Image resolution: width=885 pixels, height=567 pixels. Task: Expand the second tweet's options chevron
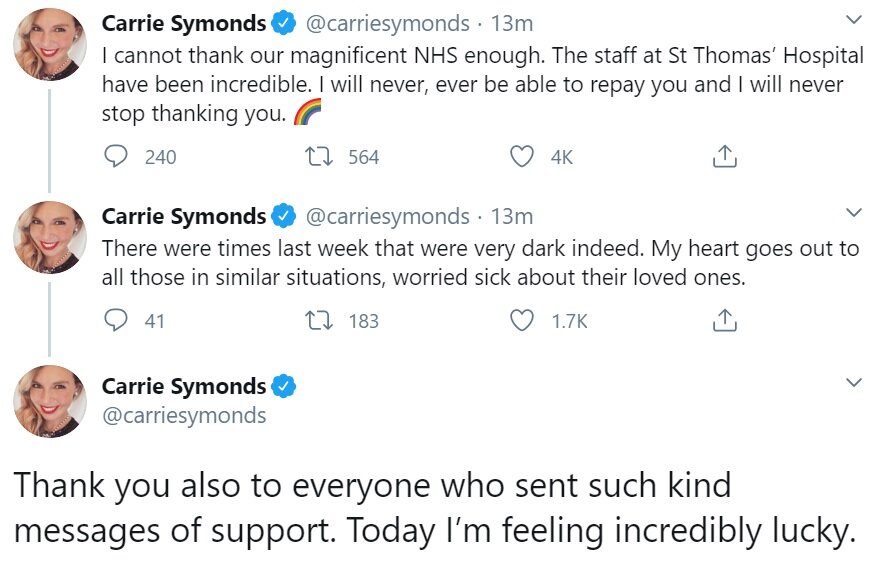[x=853, y=212]
